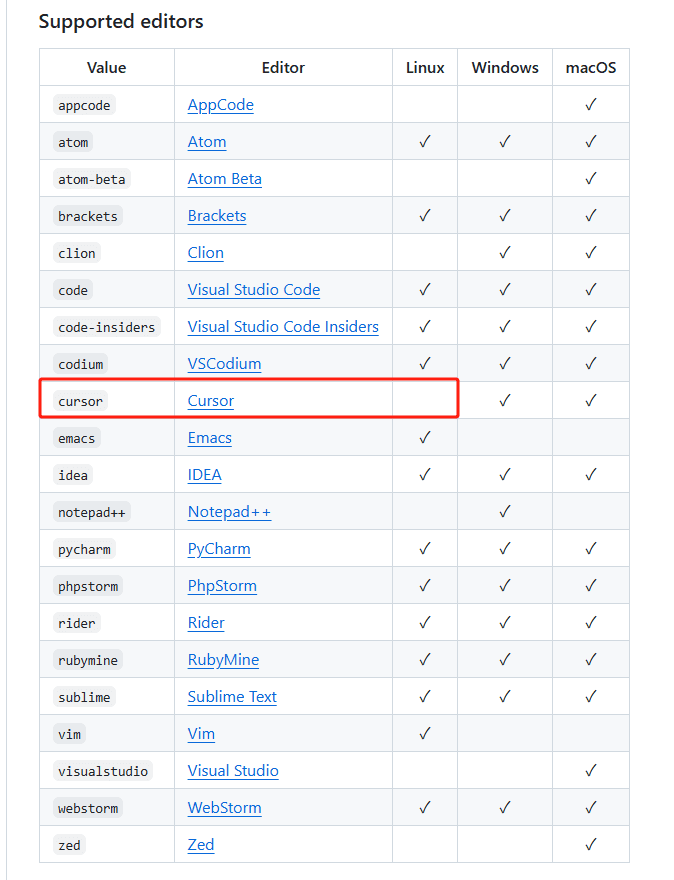Select the 'vim' value code
Image resolution: width=674 pixels, height=880 pixels.
click(x=70, y=735)
